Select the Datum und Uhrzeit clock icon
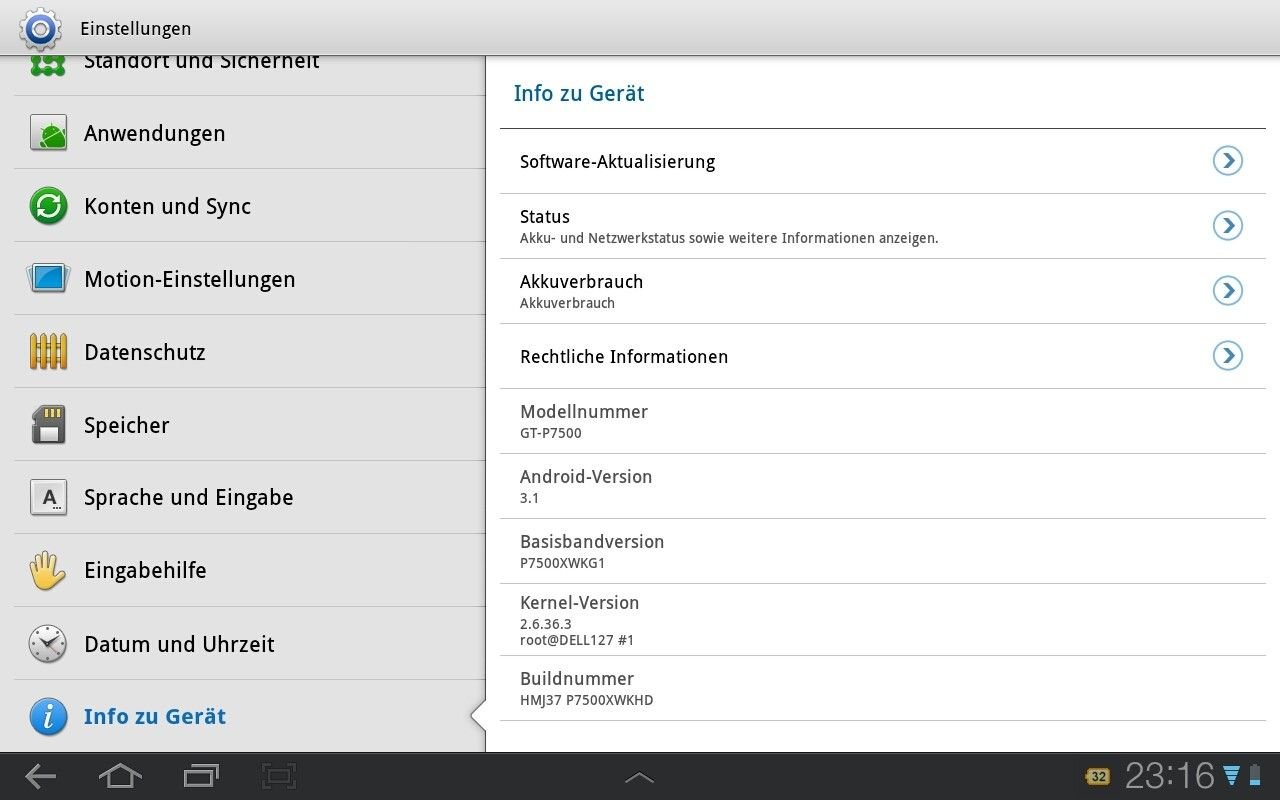Screen dimensions: 1280x800 pyautogui.click(x=48, y=644)
